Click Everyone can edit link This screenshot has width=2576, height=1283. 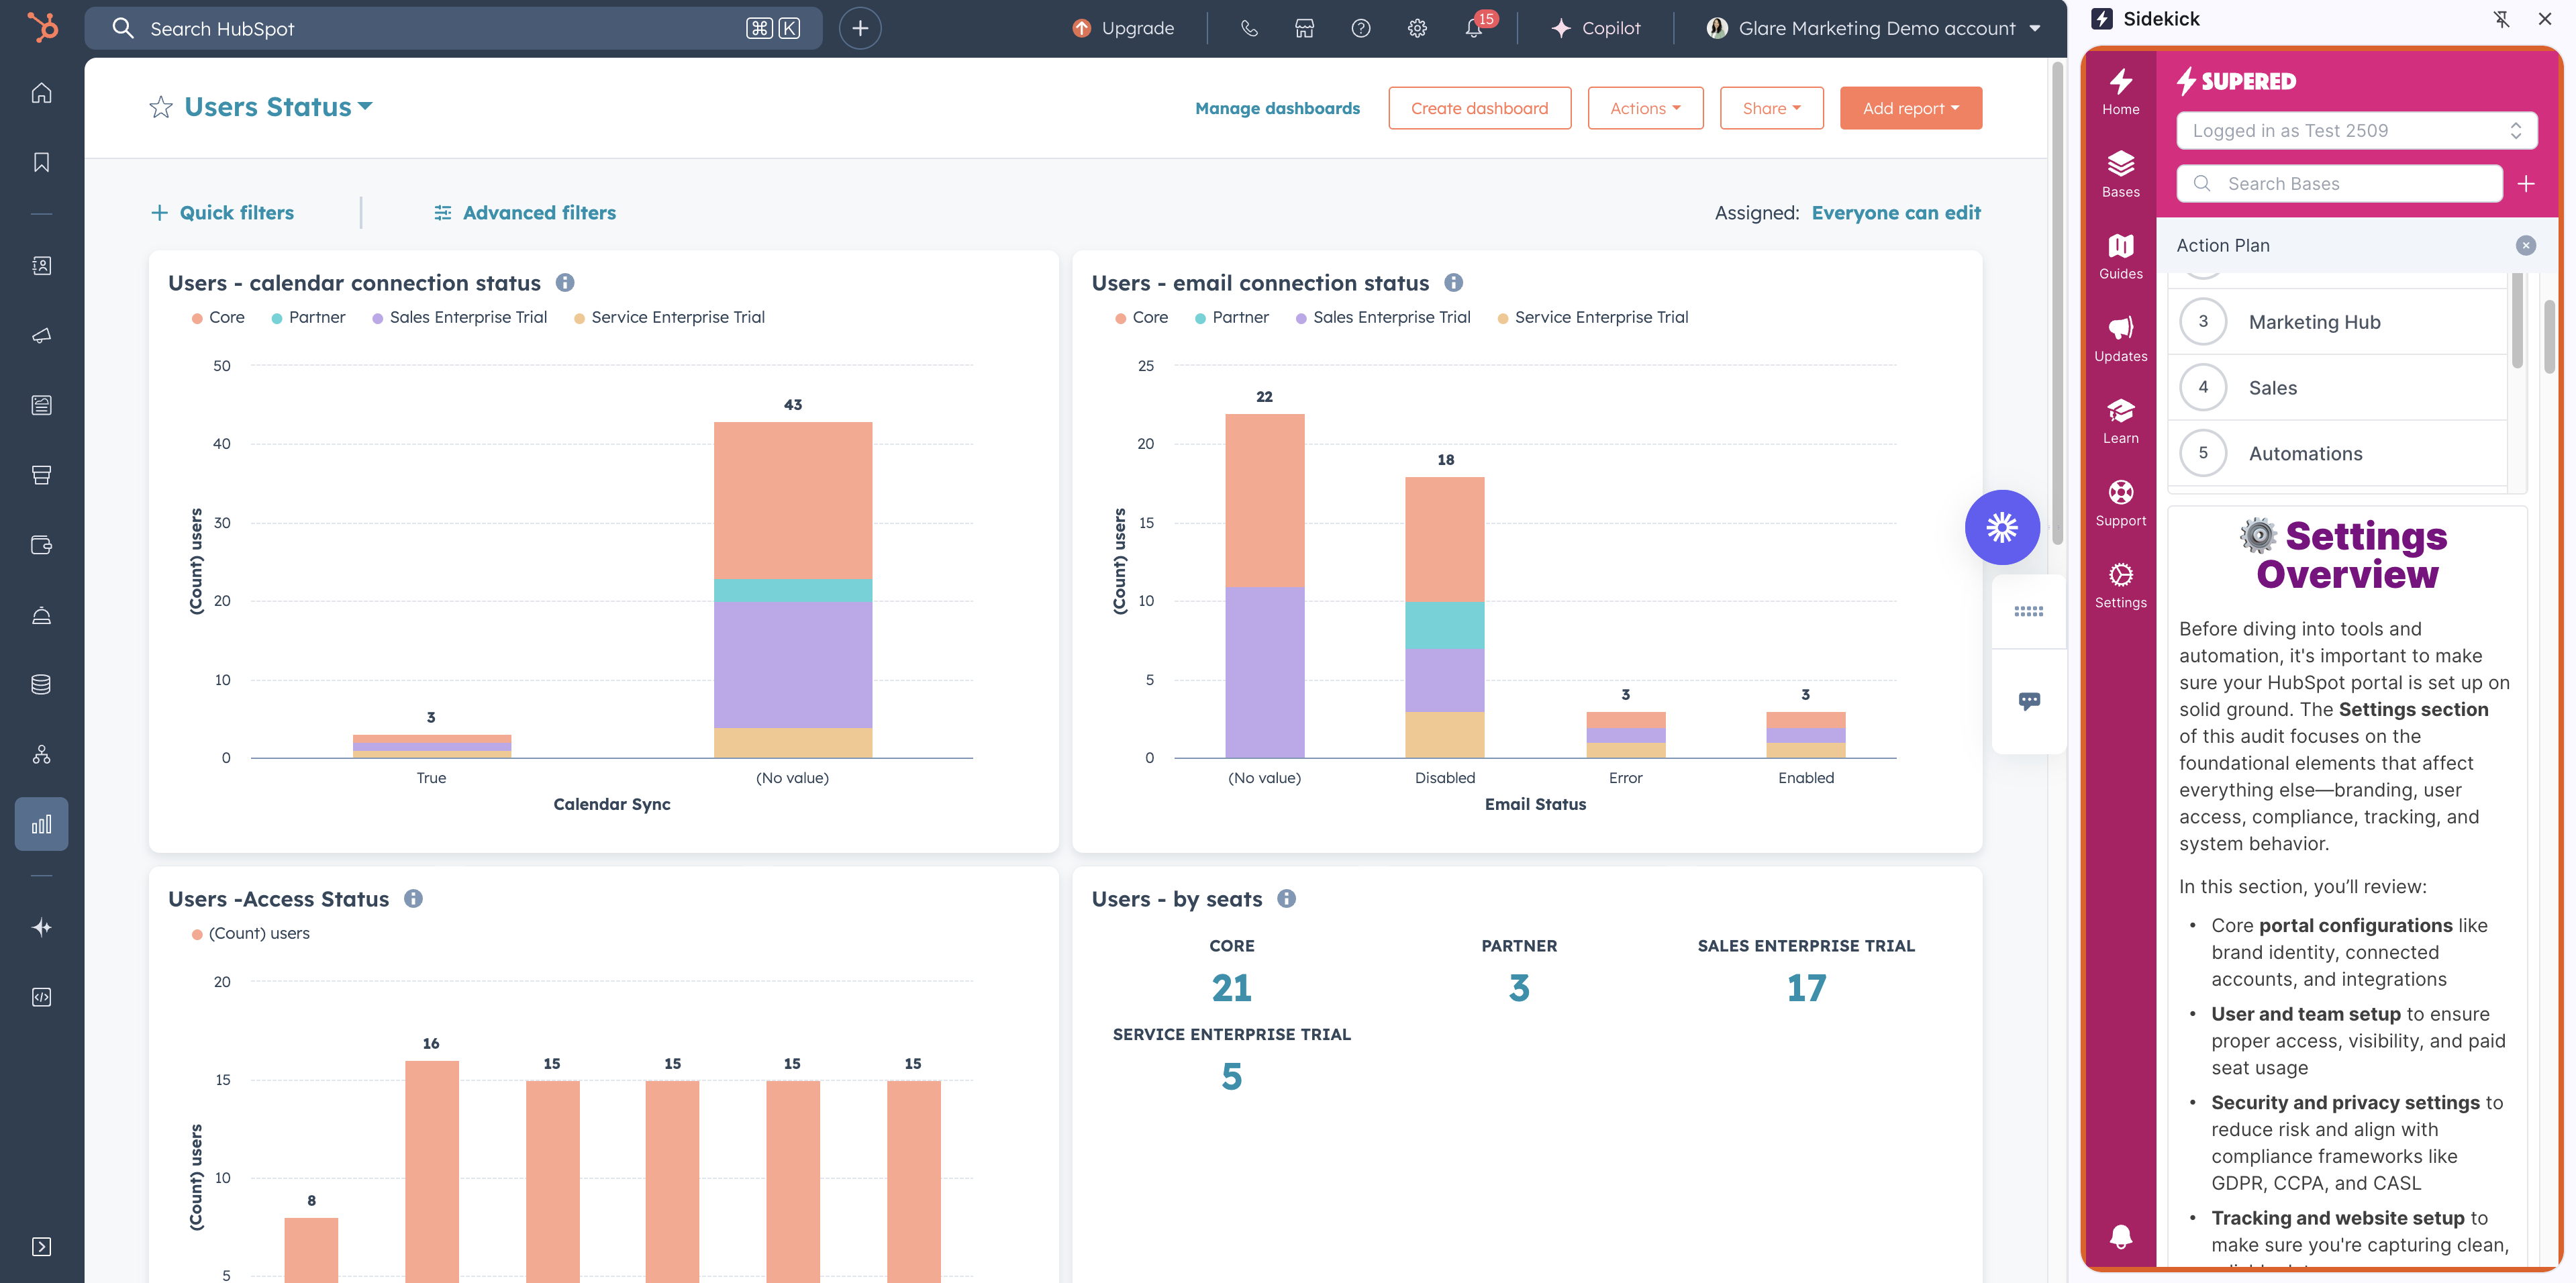click(1896, 213)
